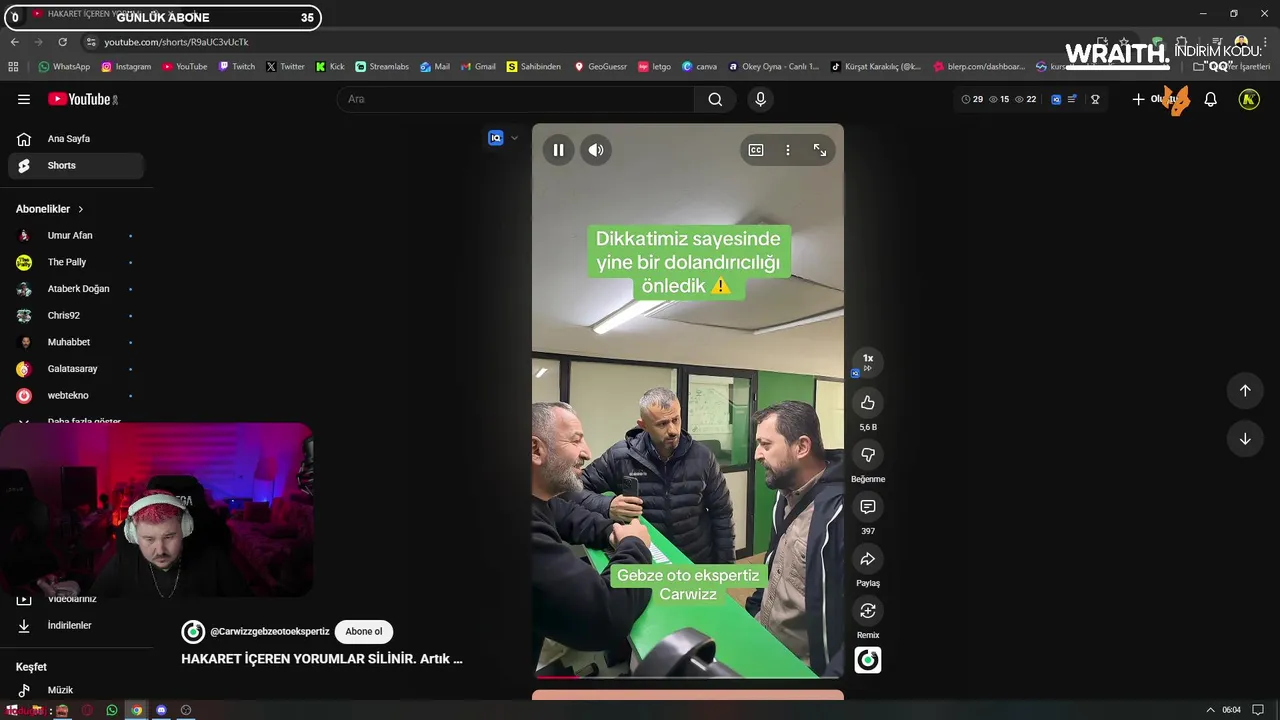Remix this Short

click(x=868, y=611)
